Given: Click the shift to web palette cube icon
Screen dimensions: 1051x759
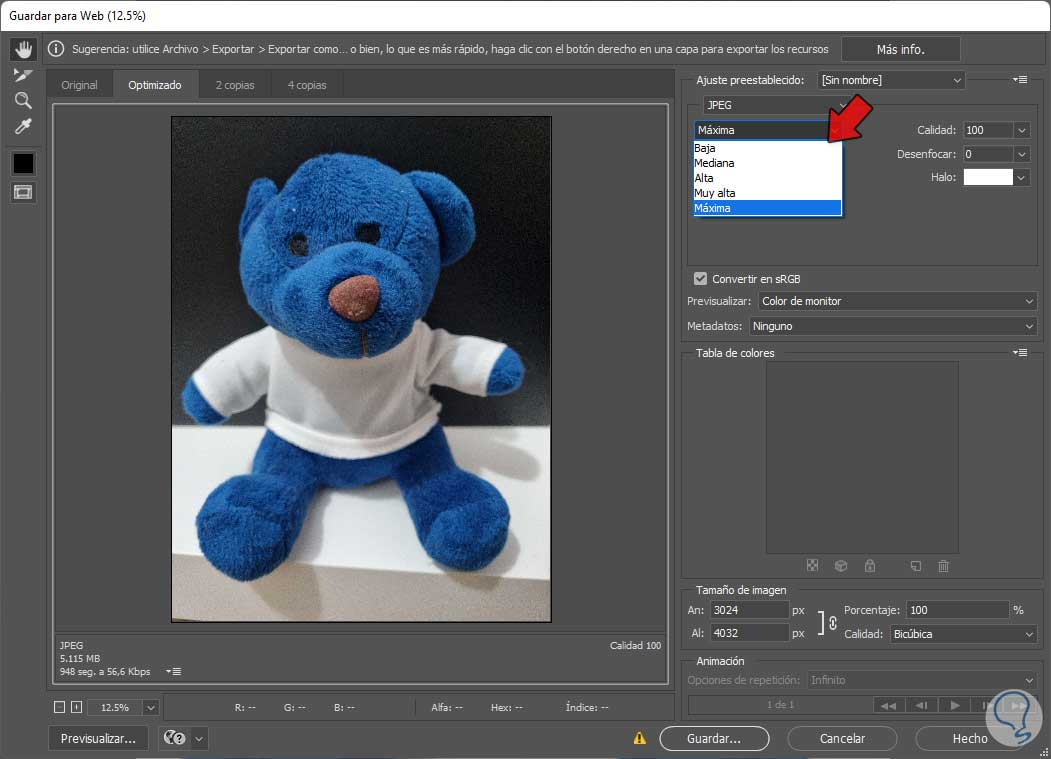Looking at the screenshot, I should [x=841, y=566].
